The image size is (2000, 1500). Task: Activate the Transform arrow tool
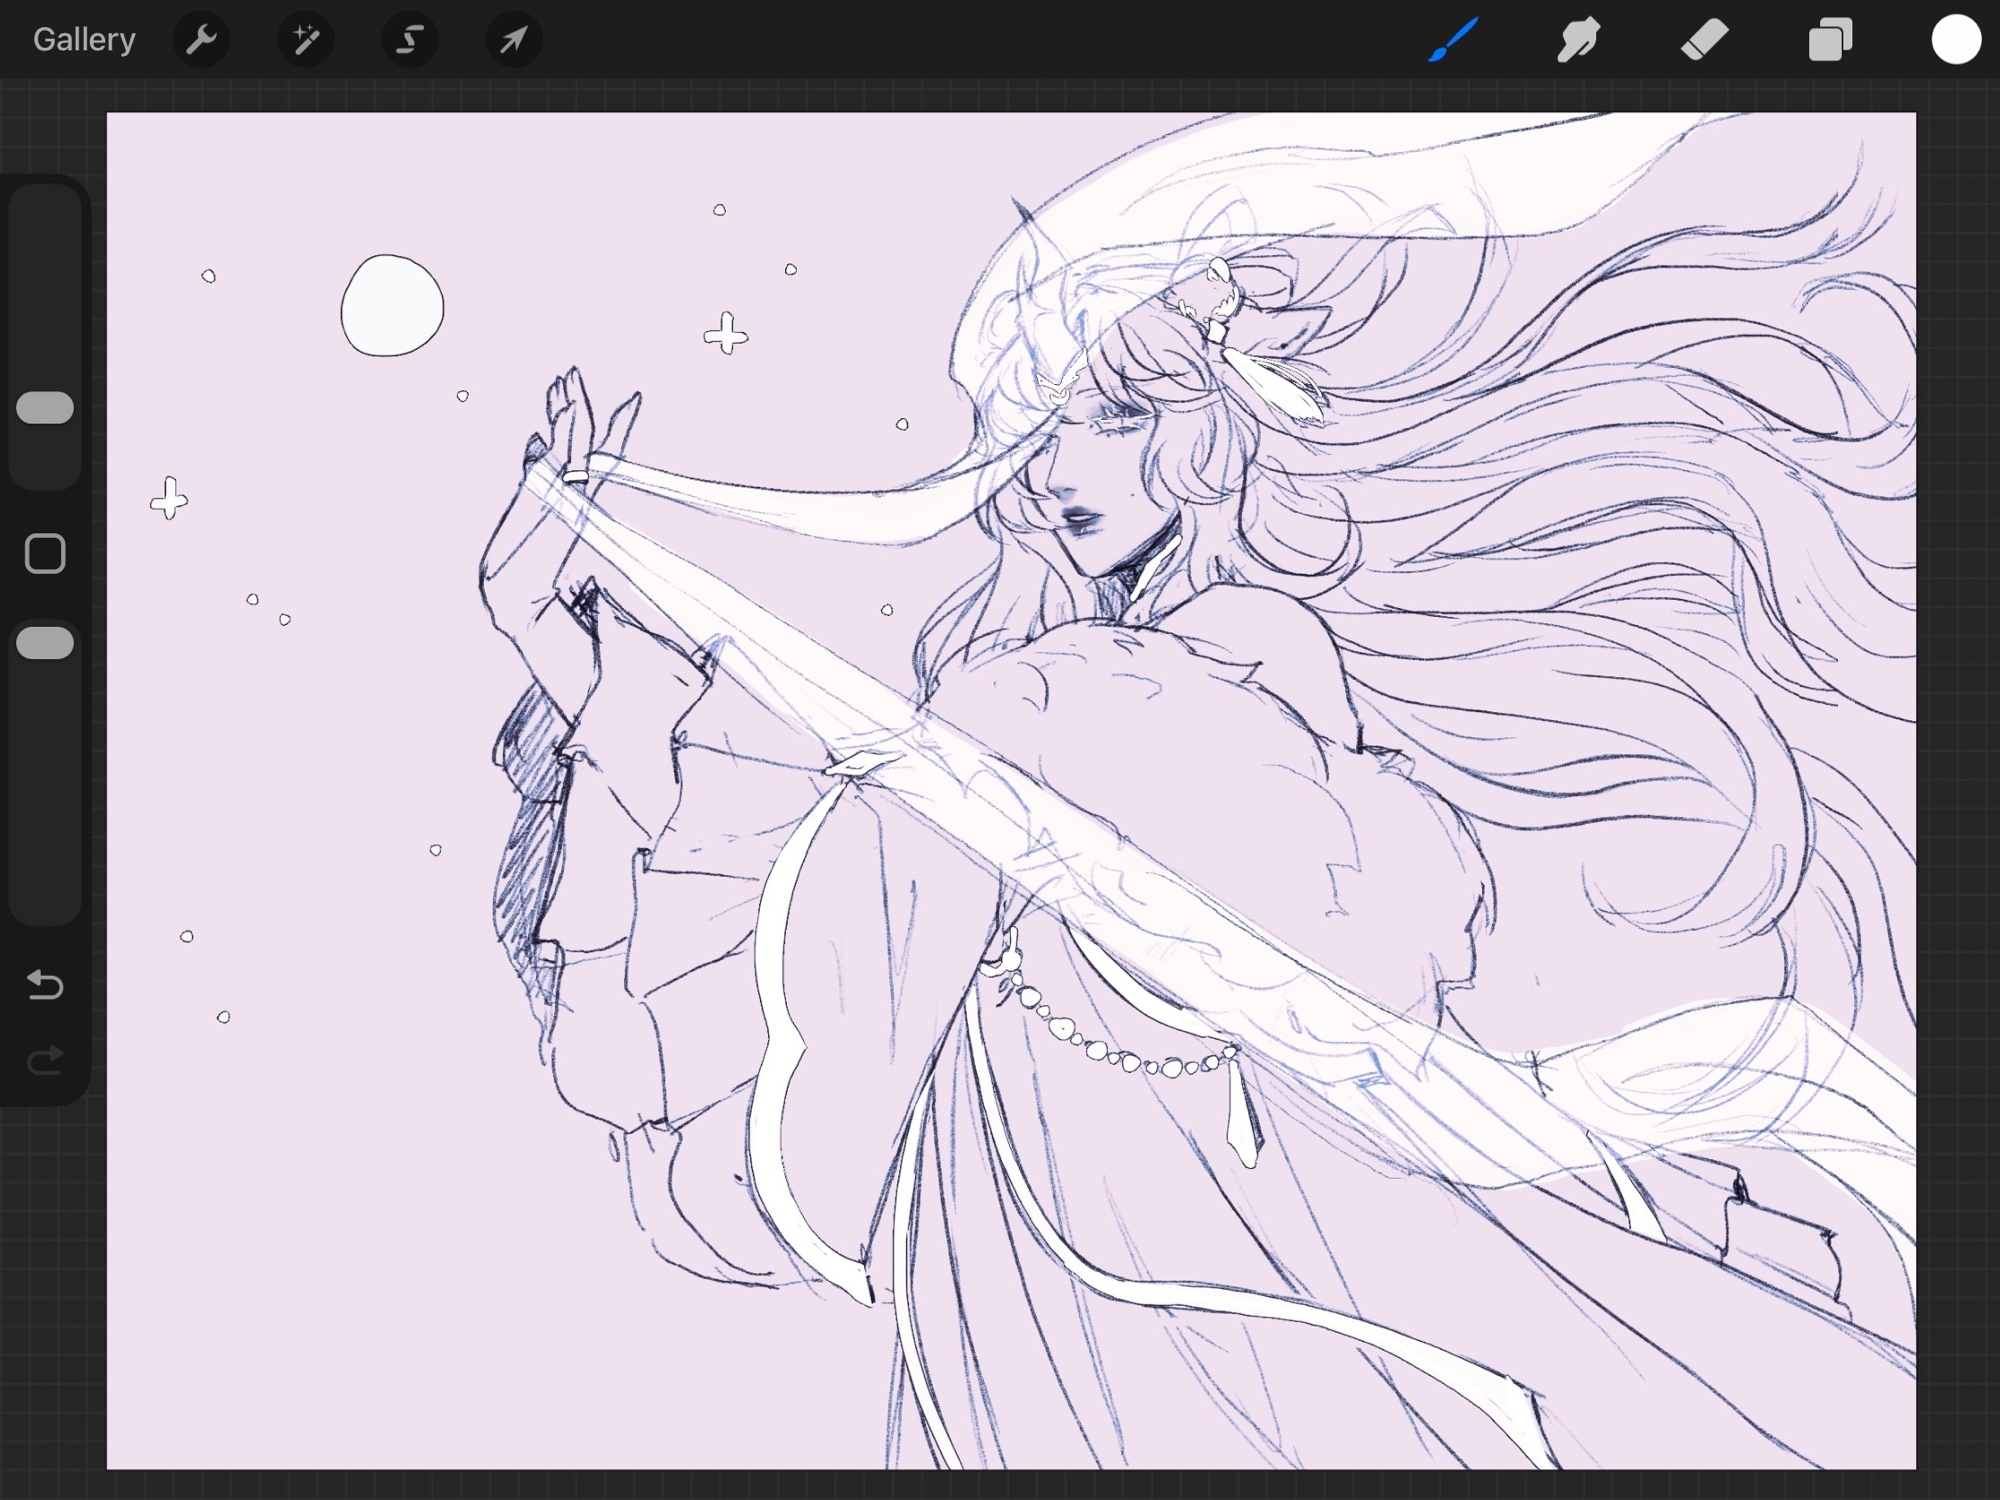pos(513,40)
